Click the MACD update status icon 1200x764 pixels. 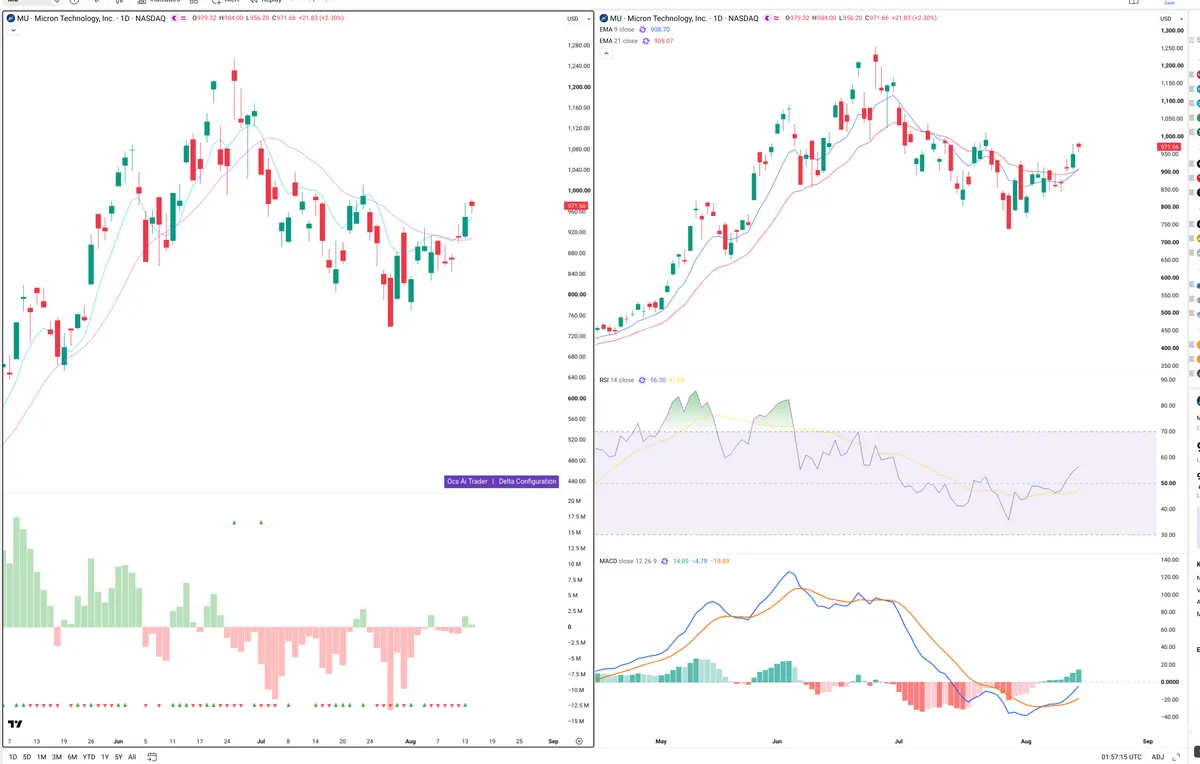click(x=664, y=561)
